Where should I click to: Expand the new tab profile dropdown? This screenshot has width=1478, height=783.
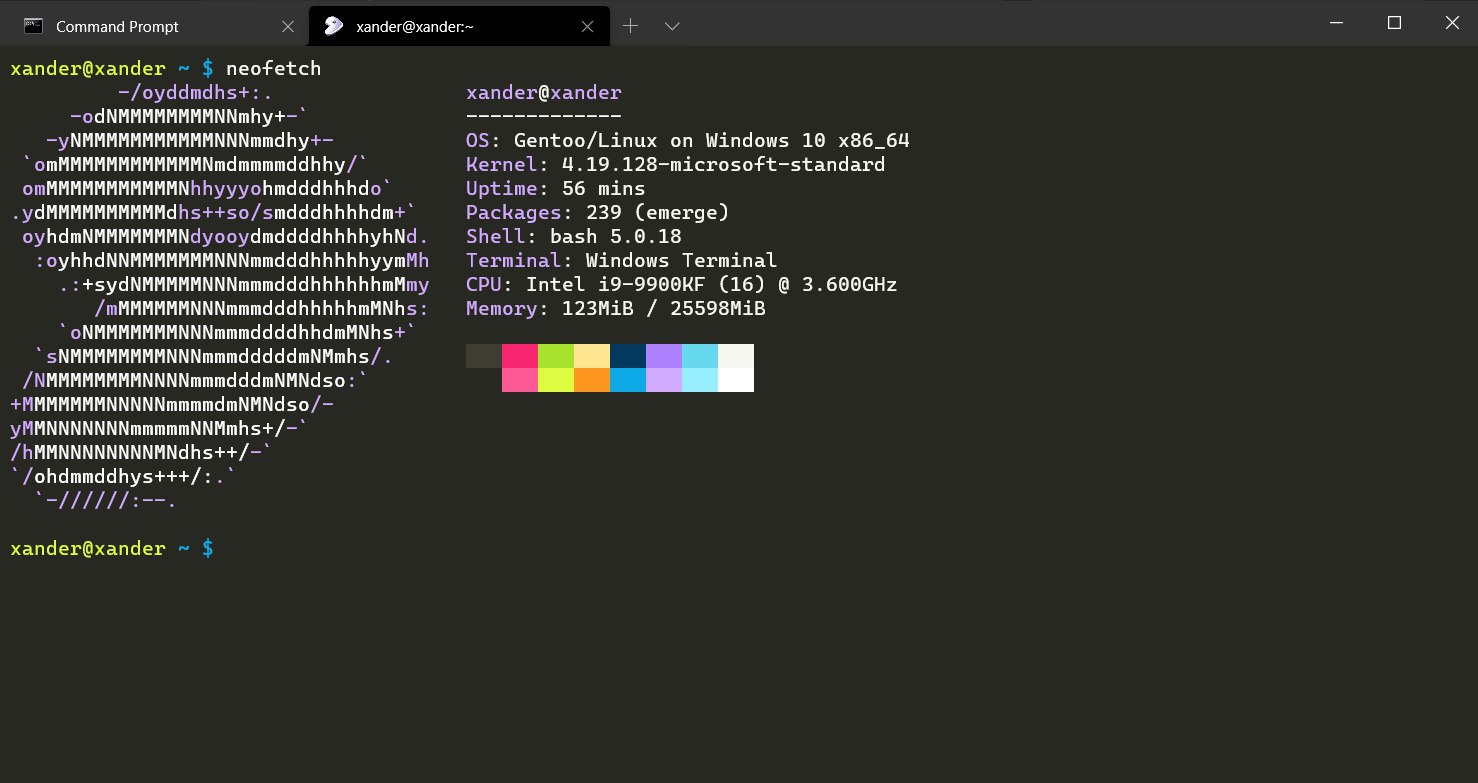point(672,26)
